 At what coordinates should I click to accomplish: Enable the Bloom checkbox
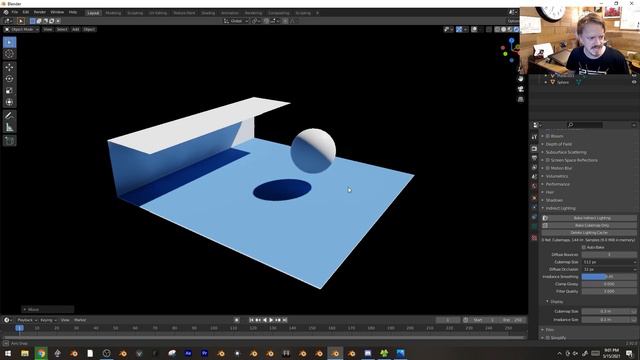[548, 136]
